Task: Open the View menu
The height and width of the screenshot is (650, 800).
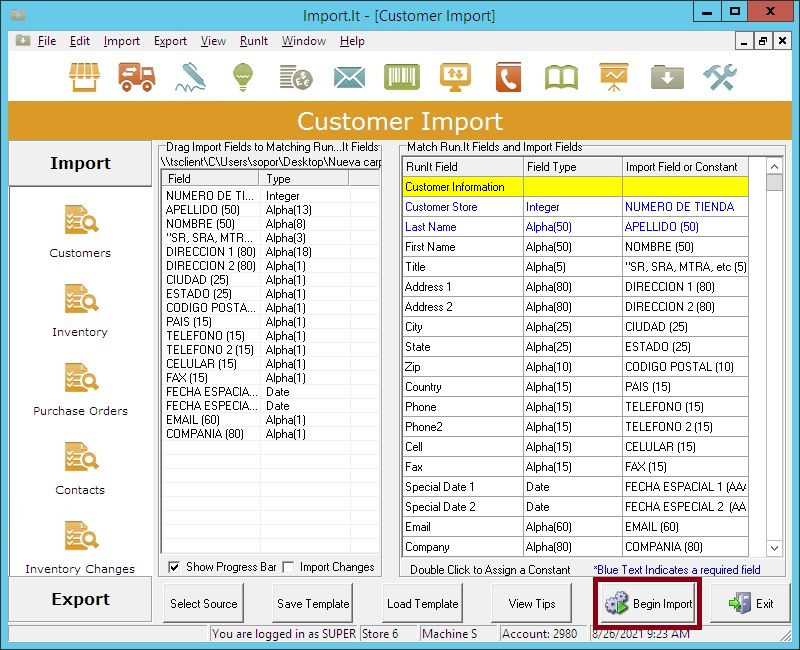Action: click(213, 41)
